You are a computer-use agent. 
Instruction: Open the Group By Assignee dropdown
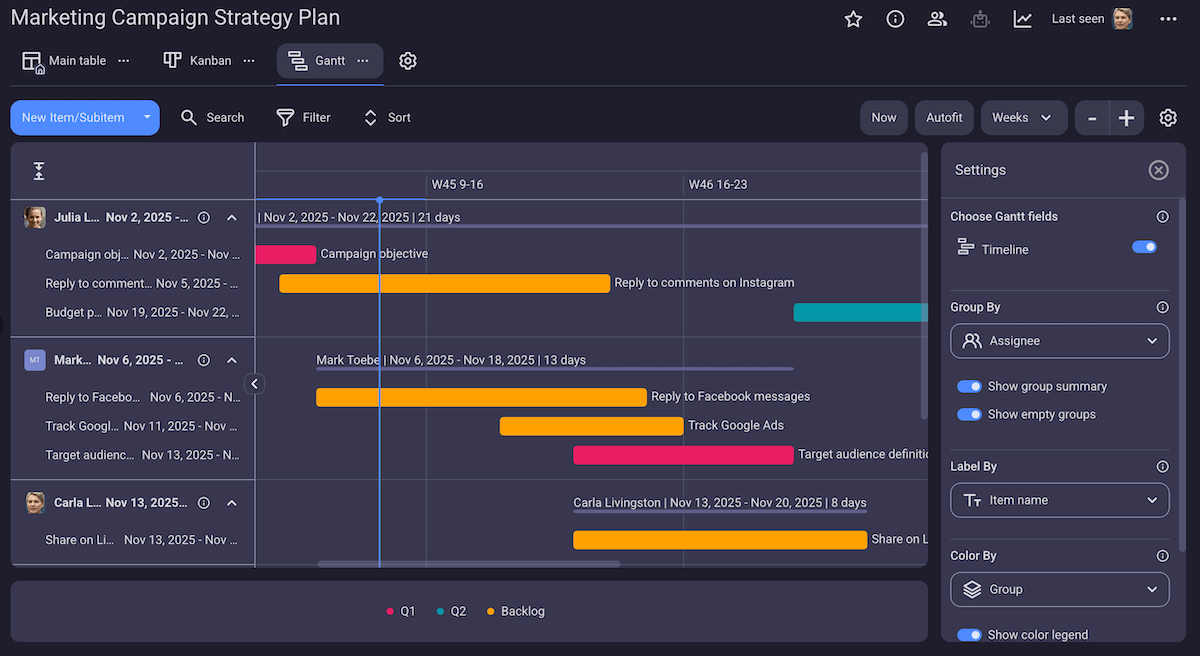1059,341
